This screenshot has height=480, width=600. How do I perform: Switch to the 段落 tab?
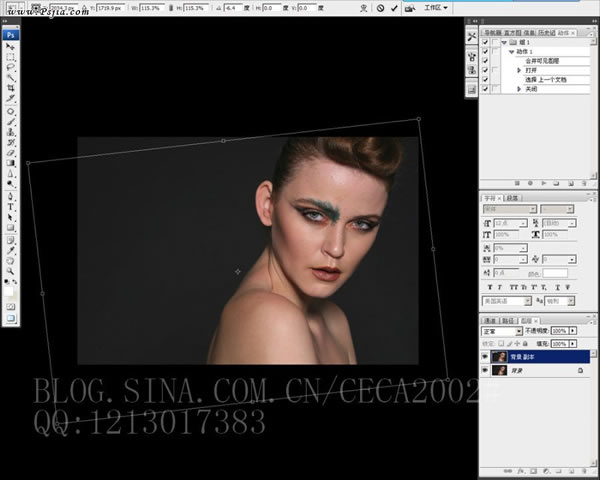pyautogui.click(x=512, y=198)
